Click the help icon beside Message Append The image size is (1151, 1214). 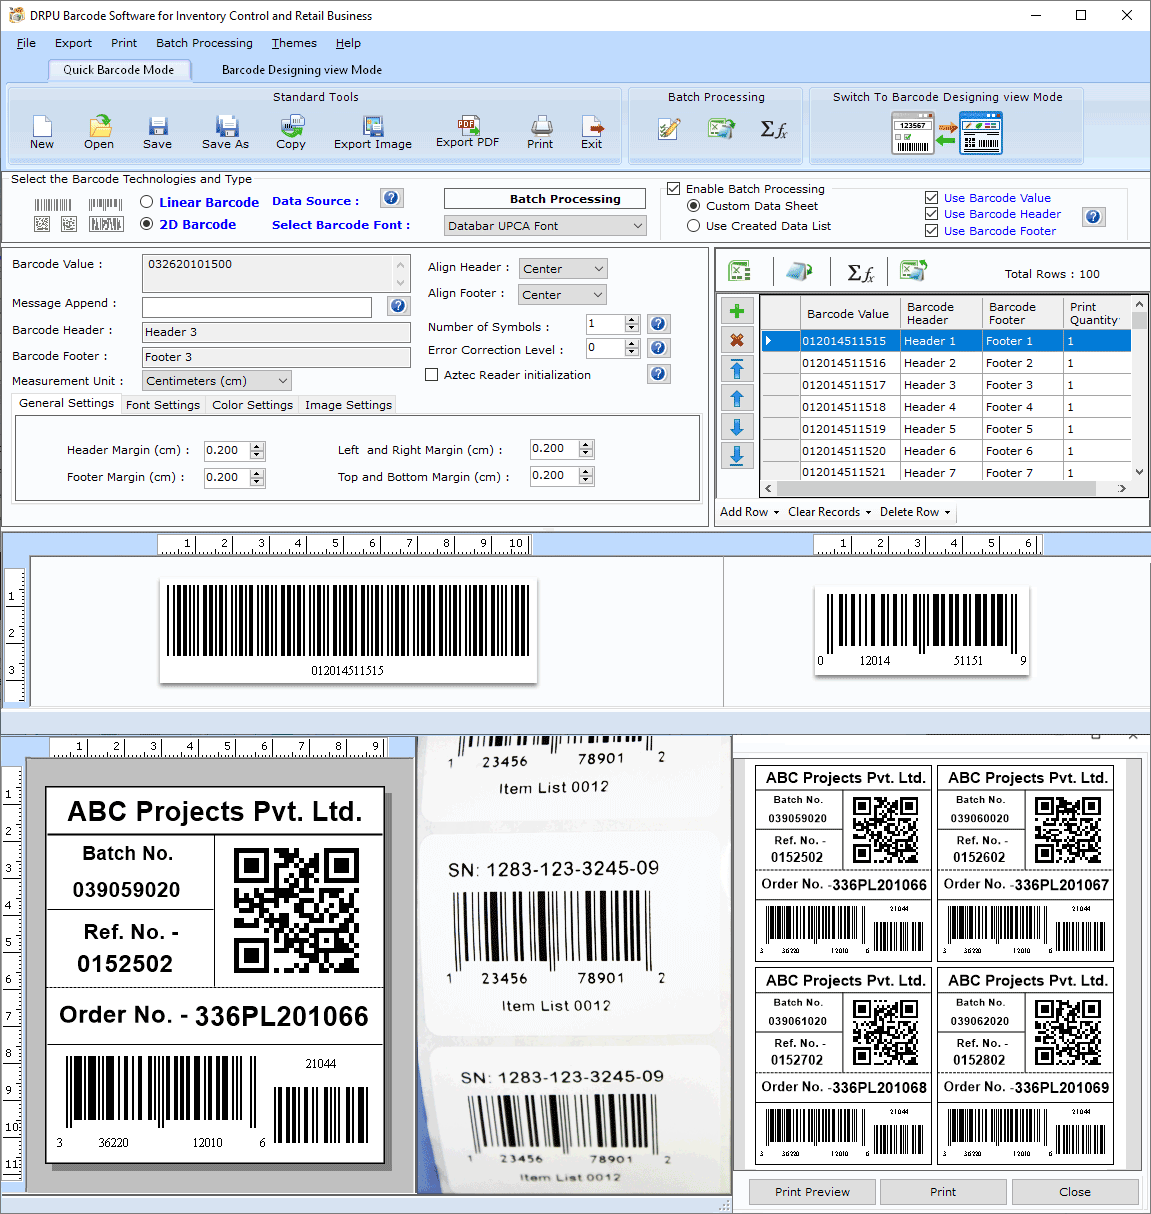tap(398, 306)
